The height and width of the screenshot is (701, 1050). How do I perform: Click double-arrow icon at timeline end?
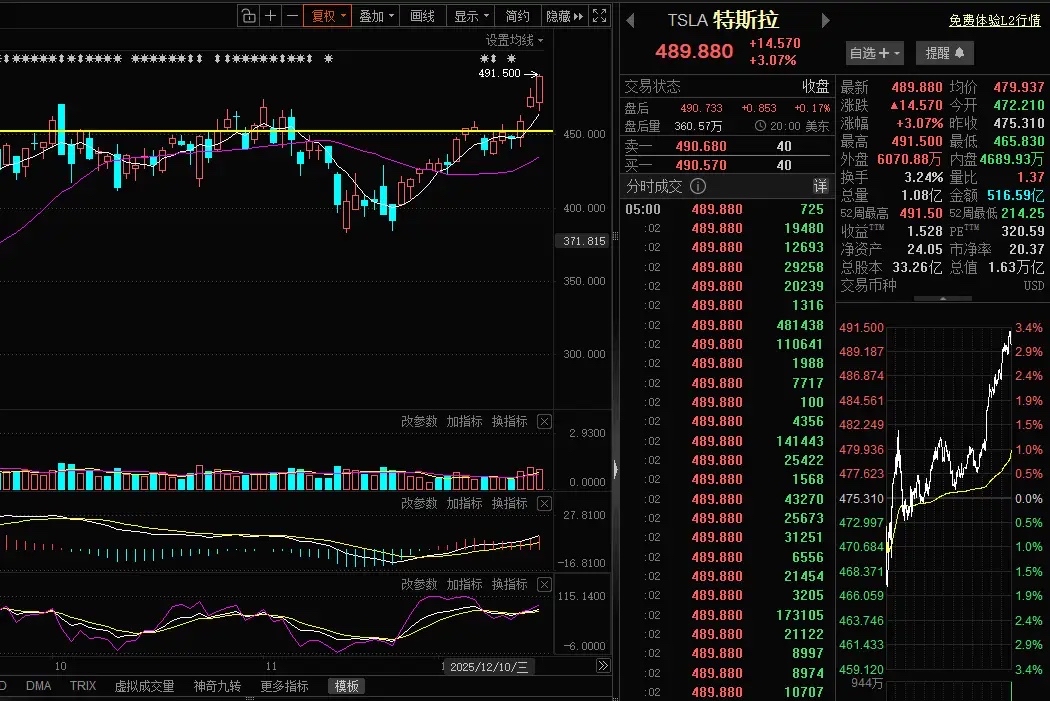[603, 666]
